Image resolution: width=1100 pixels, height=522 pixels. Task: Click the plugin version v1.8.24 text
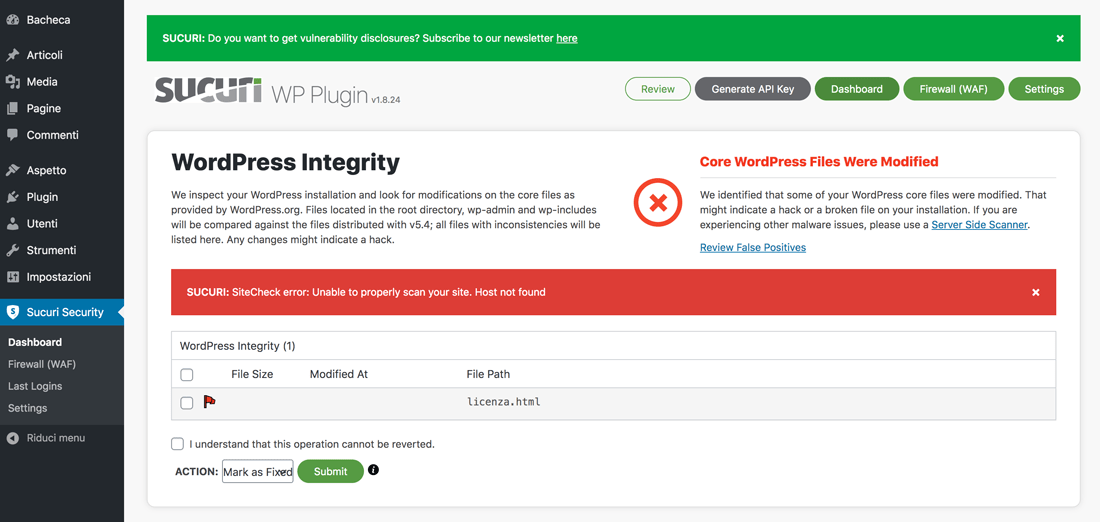pyautogui.click(x=387, y=100)
